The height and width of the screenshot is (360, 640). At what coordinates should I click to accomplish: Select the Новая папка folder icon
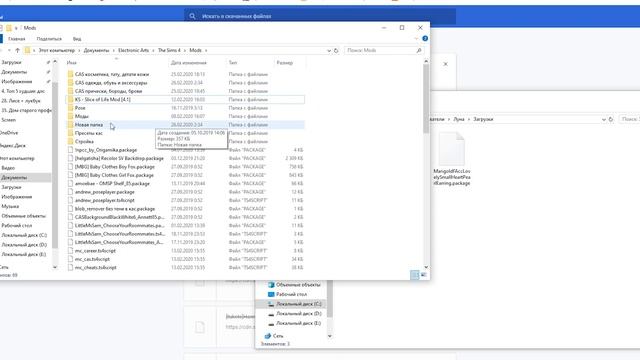pos(70,124)
